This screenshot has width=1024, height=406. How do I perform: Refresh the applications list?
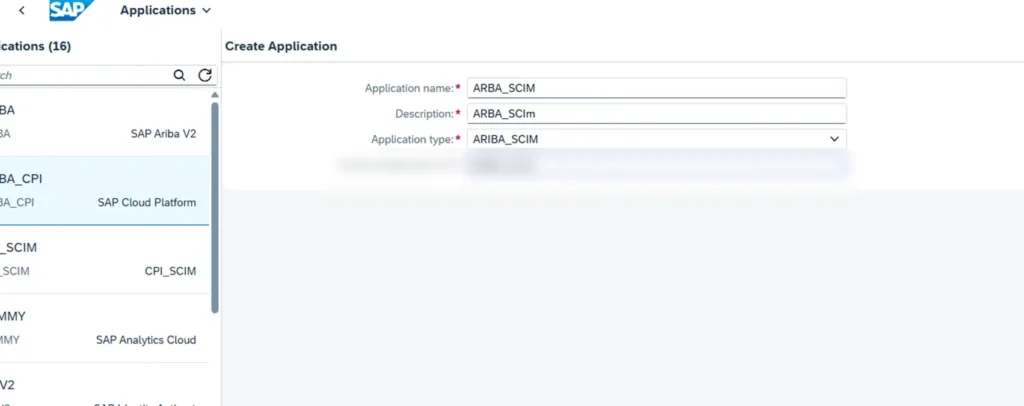click(x=205, y=75)
